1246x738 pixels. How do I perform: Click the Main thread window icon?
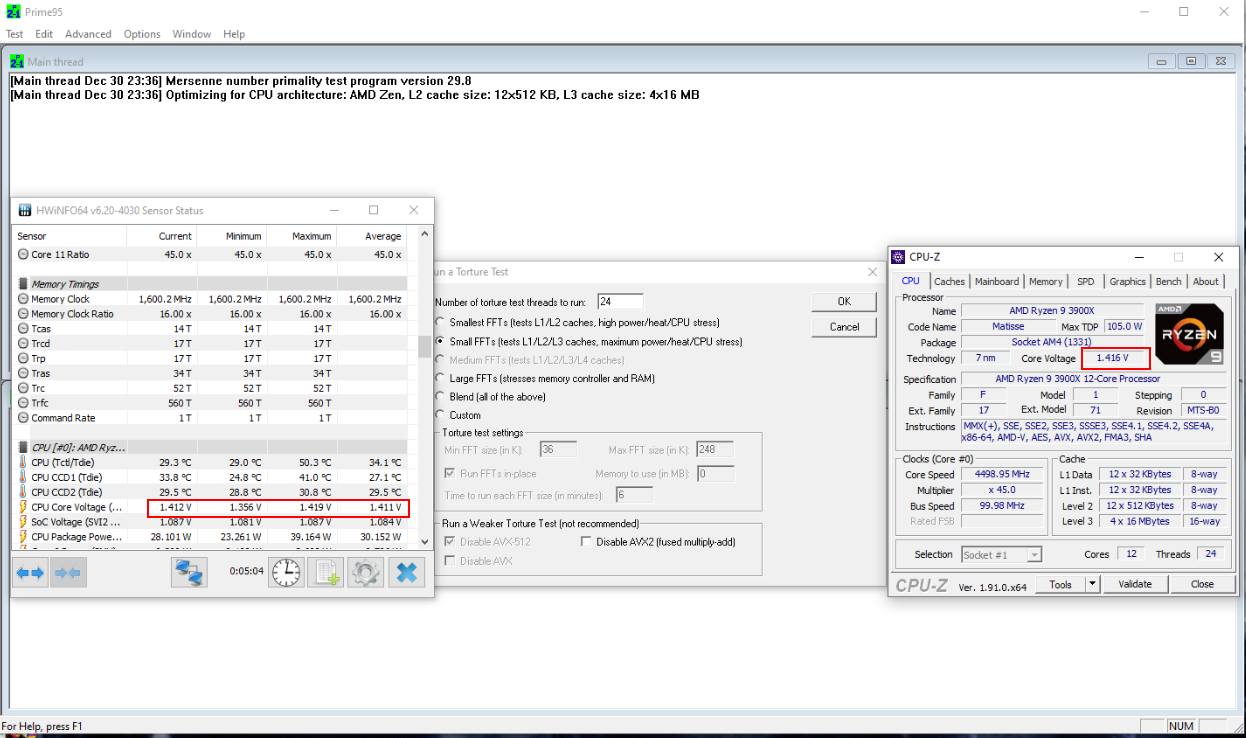17,62
